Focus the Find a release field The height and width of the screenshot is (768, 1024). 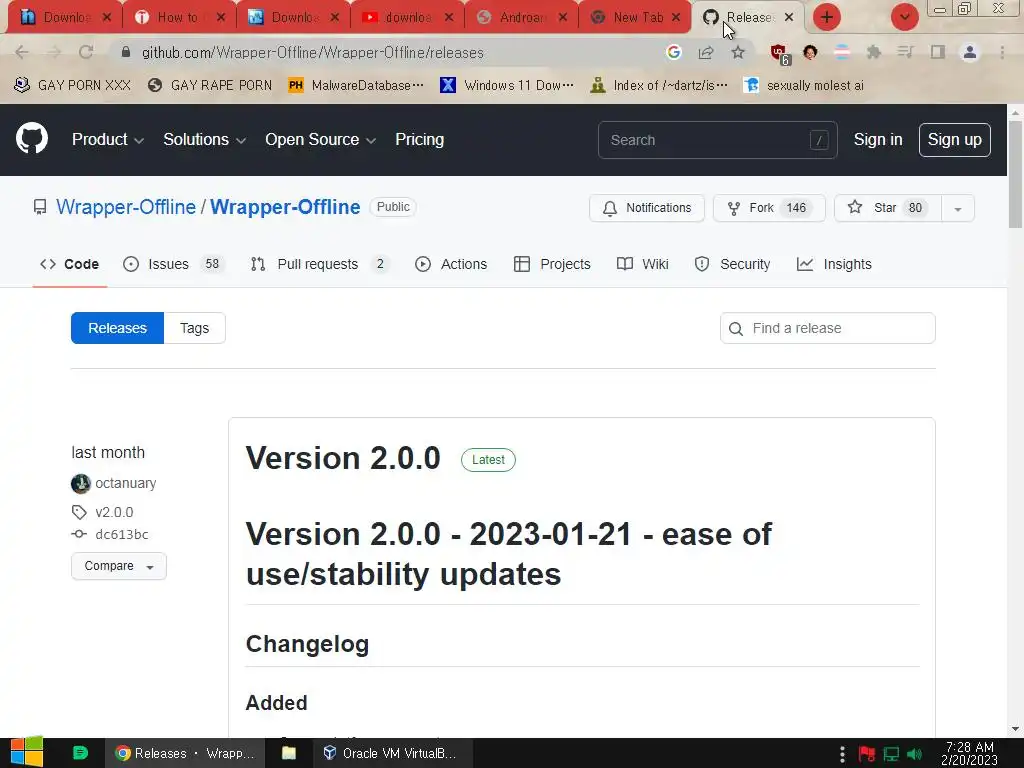pyautogui.click(x=827, y=328)
